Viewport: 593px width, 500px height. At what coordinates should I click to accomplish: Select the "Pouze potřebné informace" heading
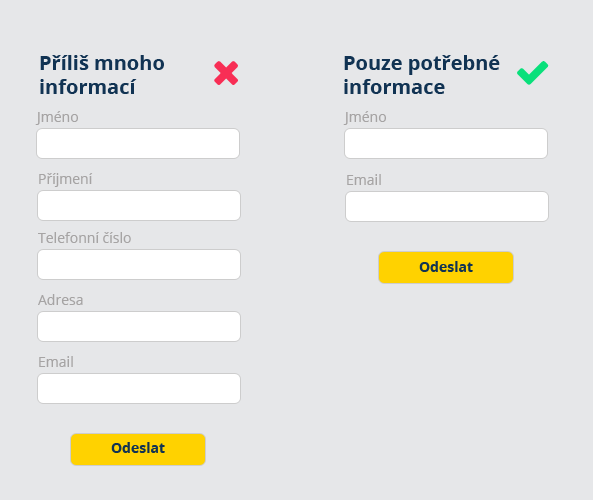click(421, 75)
